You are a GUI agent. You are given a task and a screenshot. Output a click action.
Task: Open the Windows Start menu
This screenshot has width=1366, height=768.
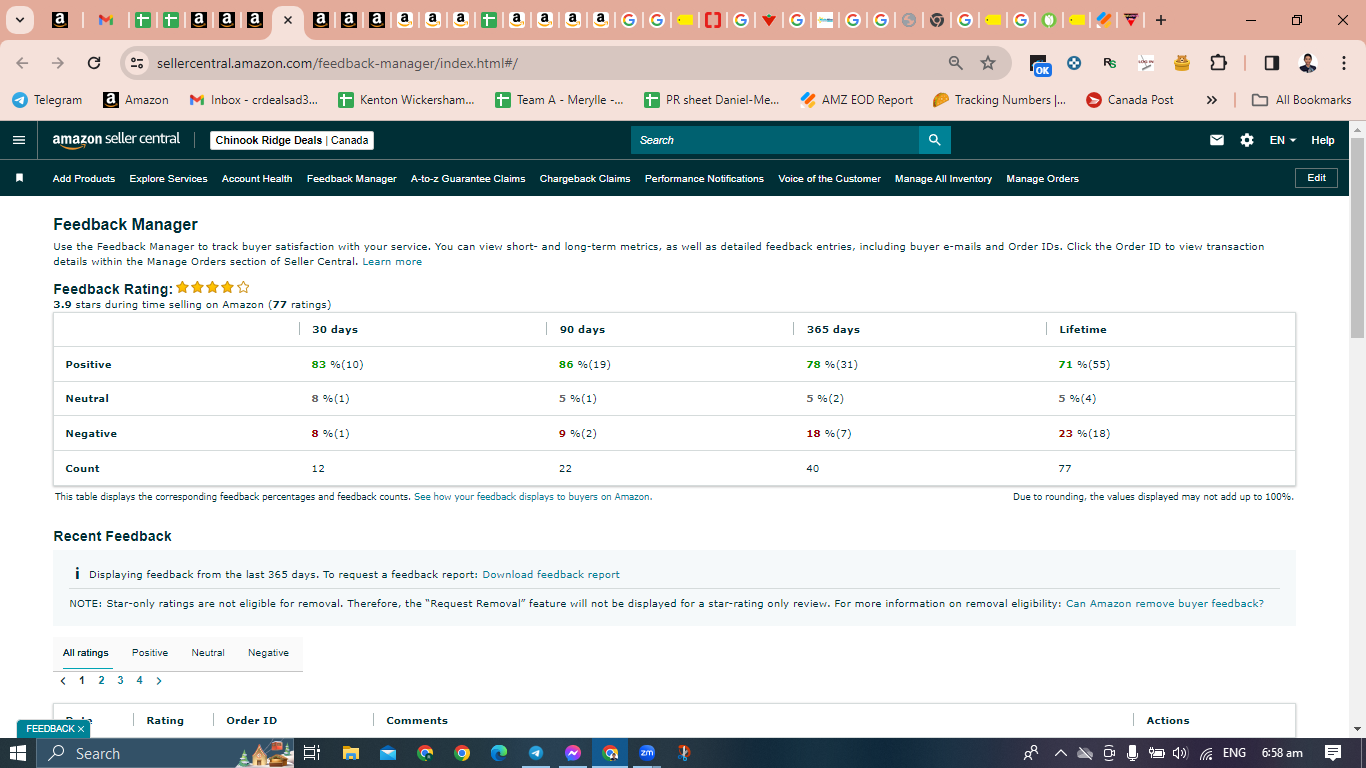tap(18, 753)
